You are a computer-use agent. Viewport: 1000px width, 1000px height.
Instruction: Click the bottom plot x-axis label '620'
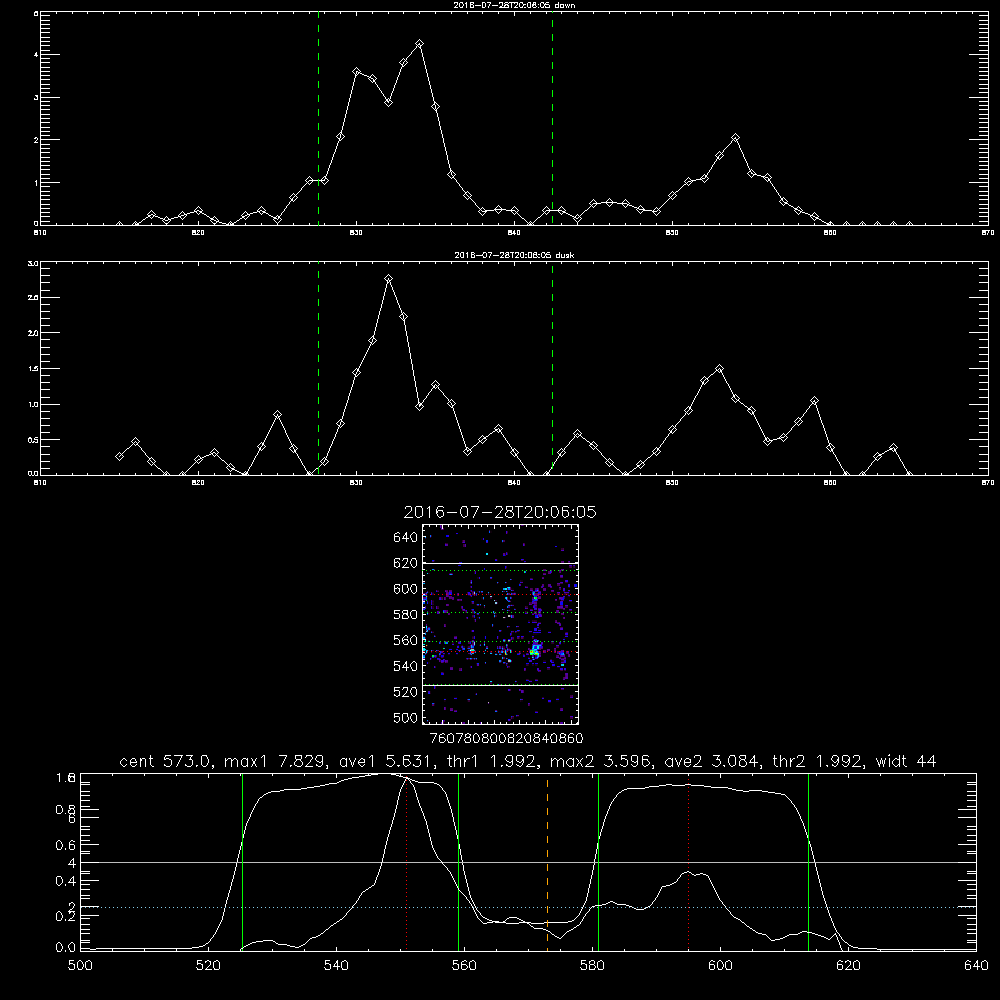pyautogui.click(x=848, y=966)
